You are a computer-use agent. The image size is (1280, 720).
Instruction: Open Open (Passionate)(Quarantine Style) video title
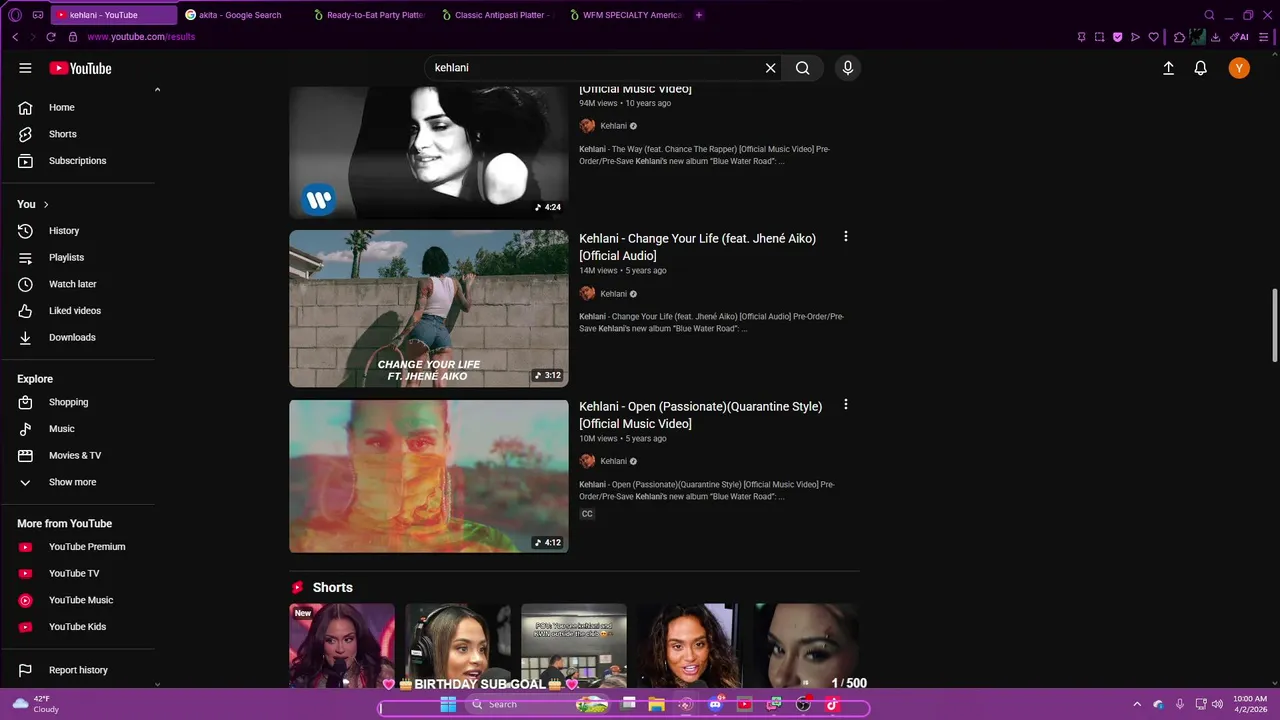pyautogui.click(x=700, y=415)
